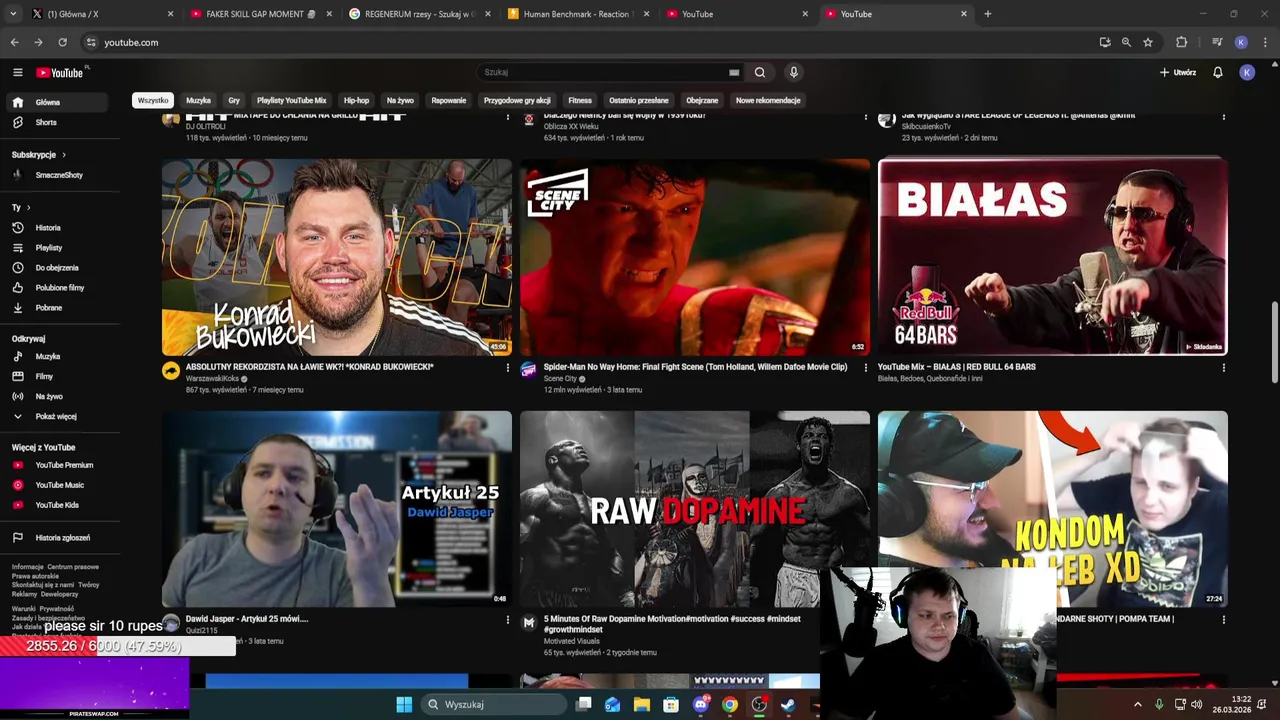Open the account avatar menu on YouTube
The height and width of the screenshot is (720, 1280).
1247,72
